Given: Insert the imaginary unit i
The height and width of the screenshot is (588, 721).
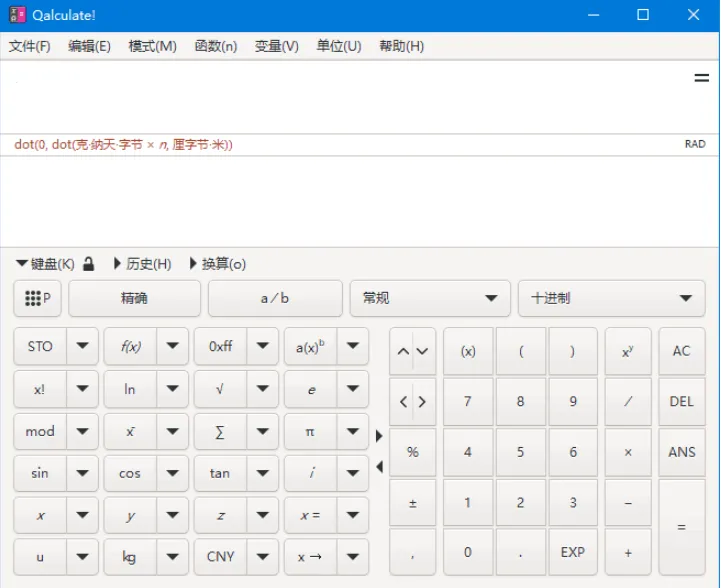Looking at the screenshot, I should click(310, 474).
